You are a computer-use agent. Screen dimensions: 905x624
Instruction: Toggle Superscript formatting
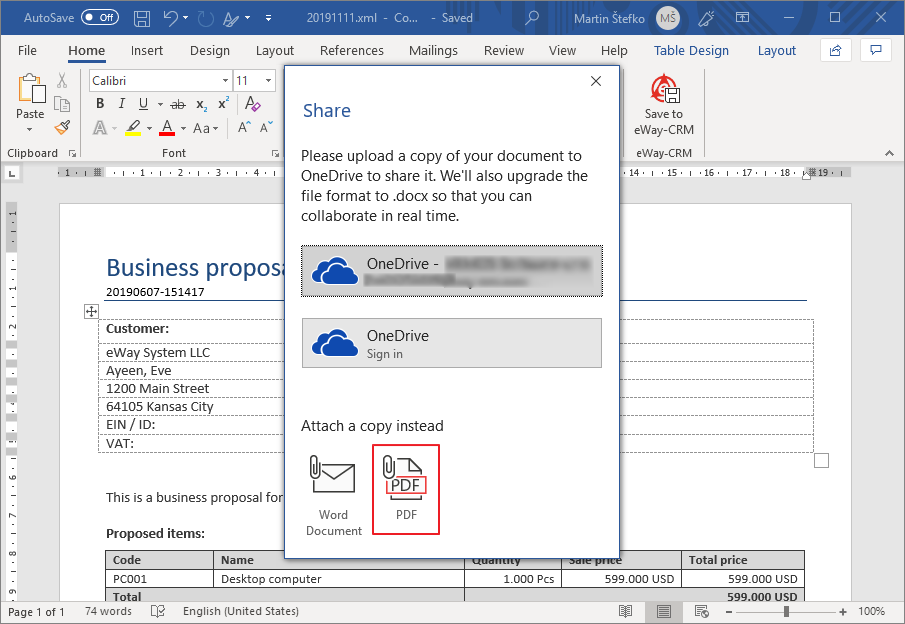[x=223, y=103]
